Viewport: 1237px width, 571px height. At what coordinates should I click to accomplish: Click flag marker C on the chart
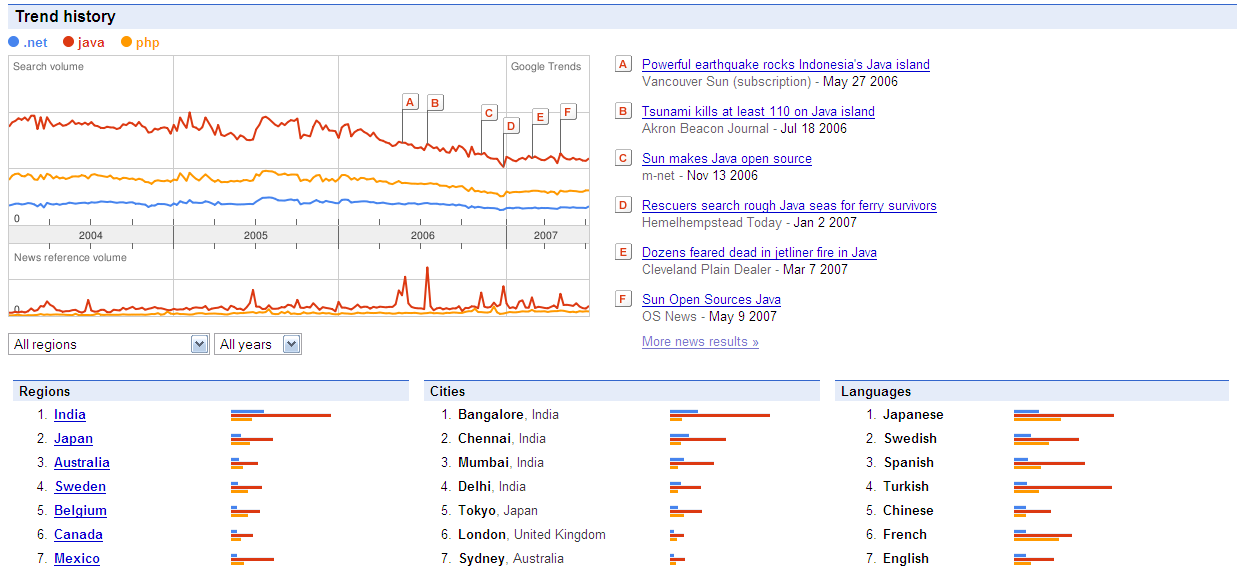tap(489, 113)
